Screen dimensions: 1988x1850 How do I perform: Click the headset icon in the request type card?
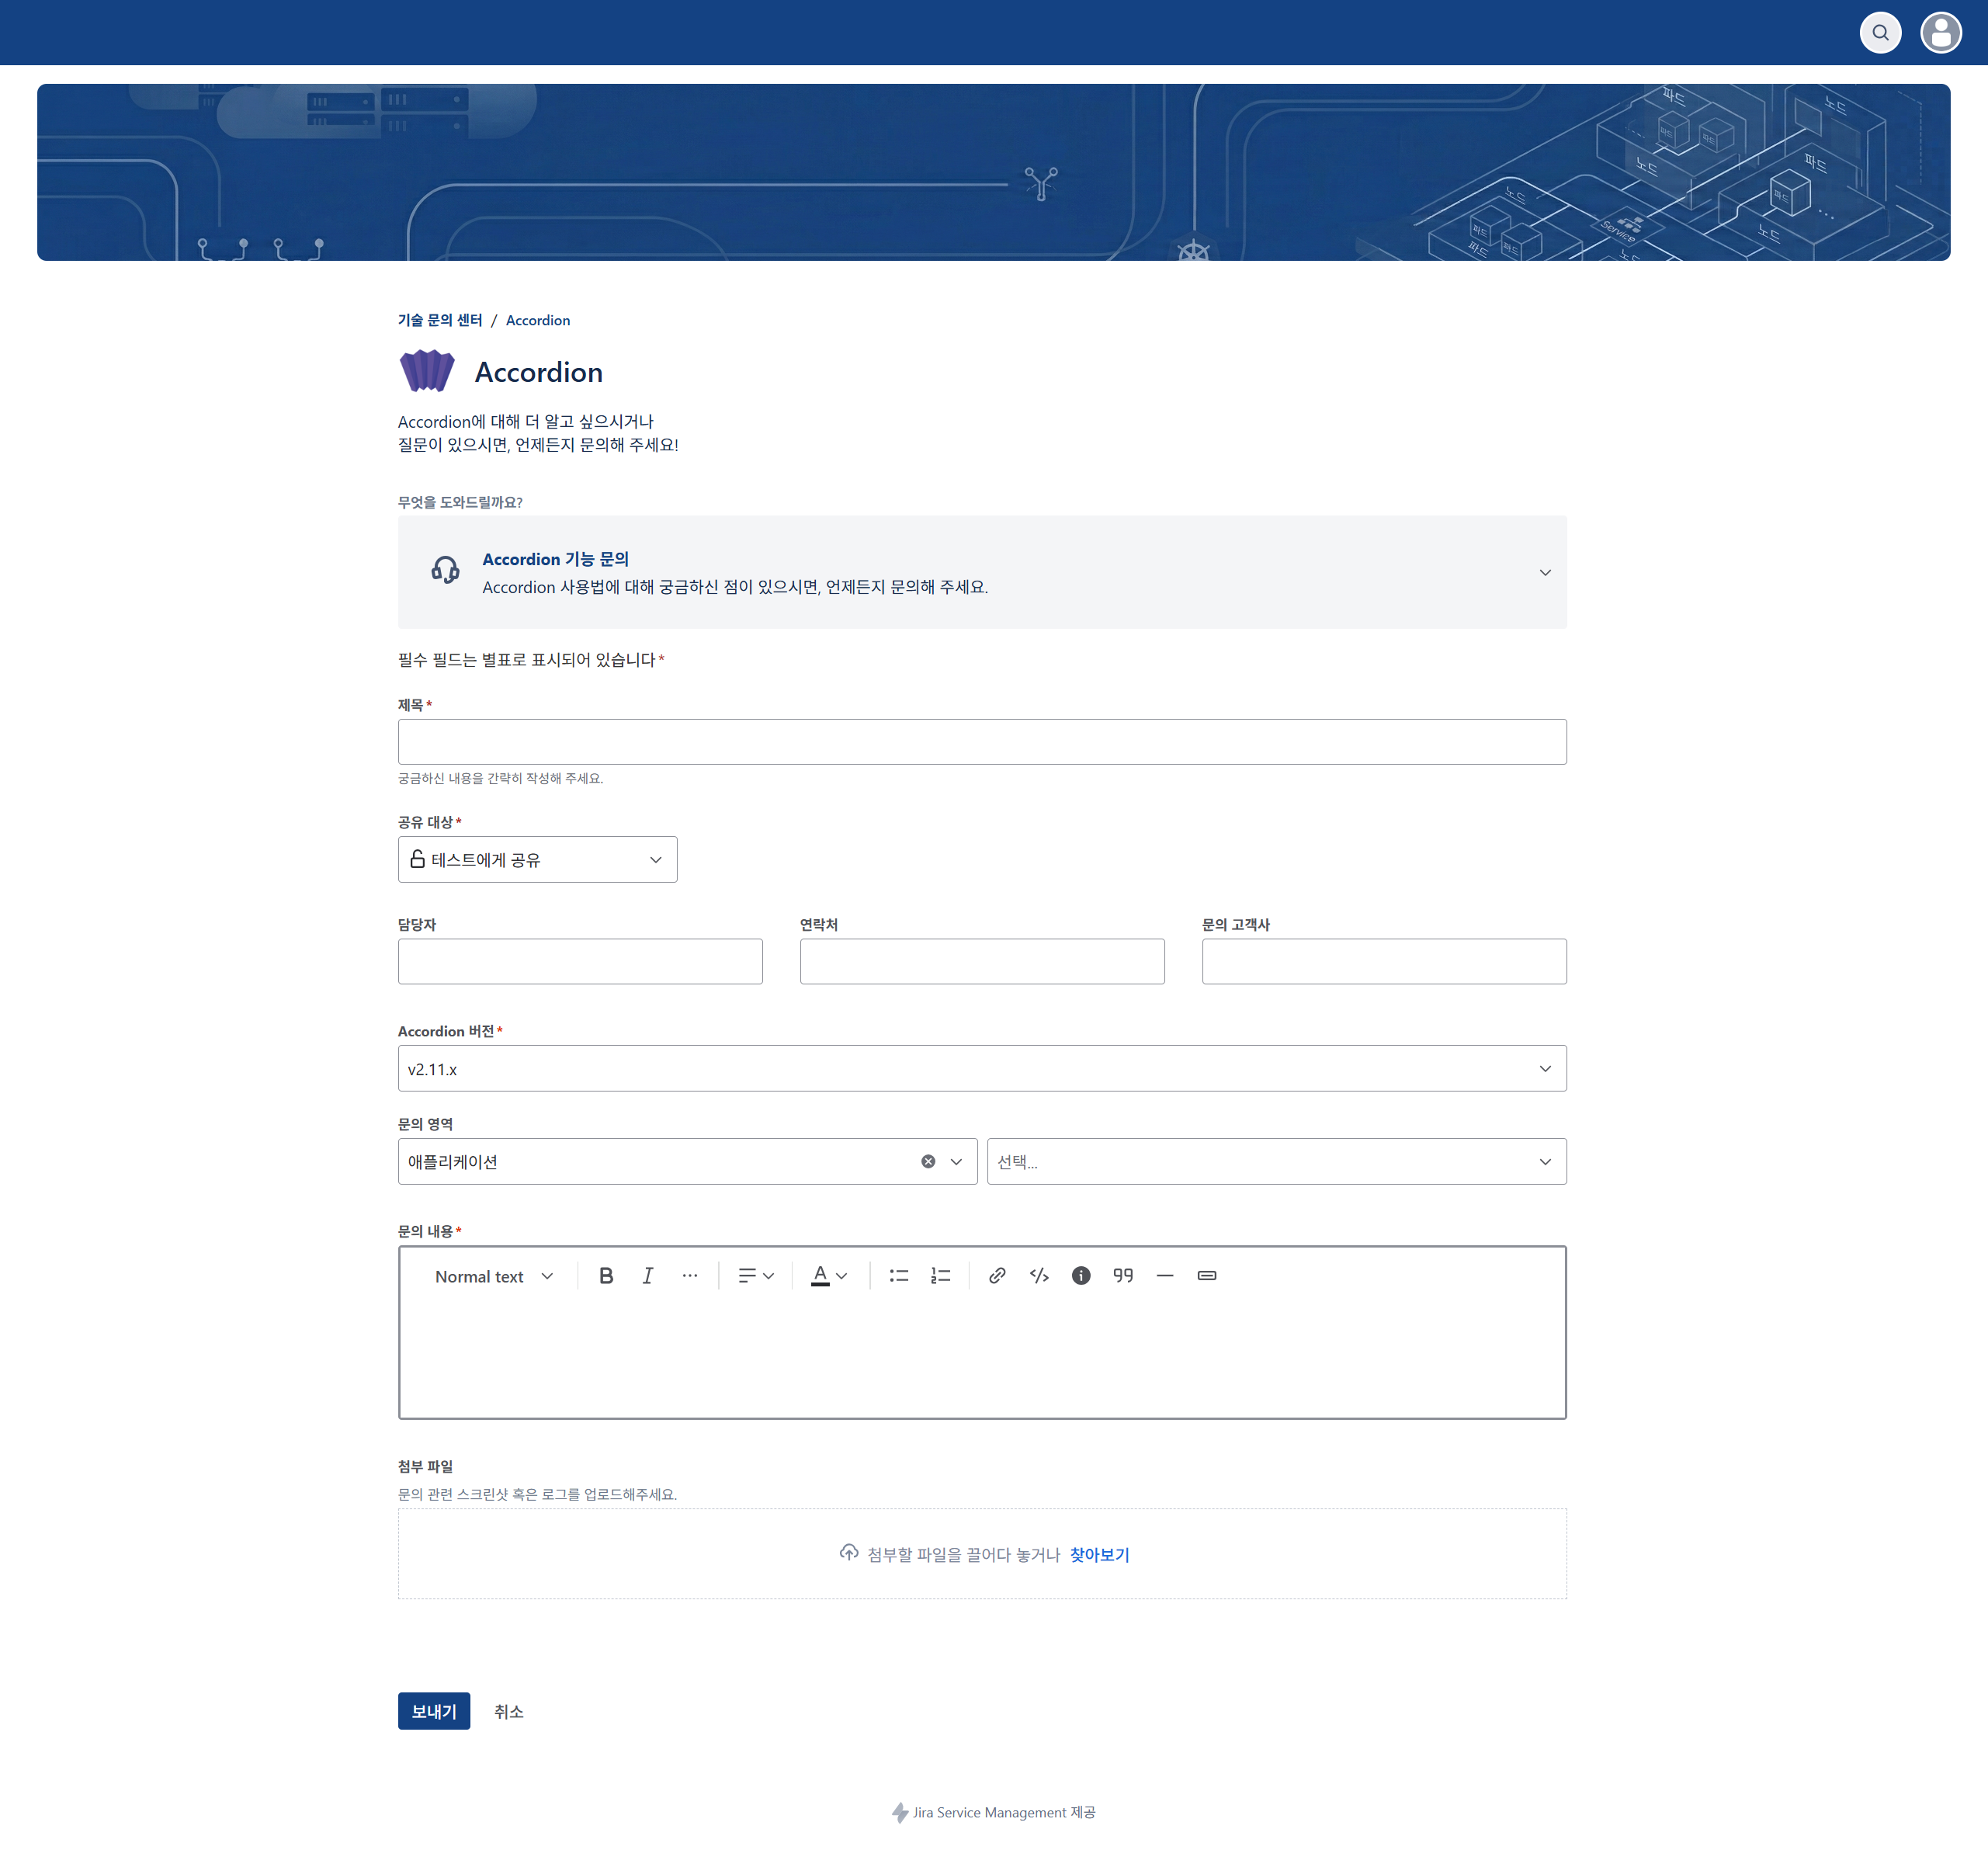coord(446,570)
